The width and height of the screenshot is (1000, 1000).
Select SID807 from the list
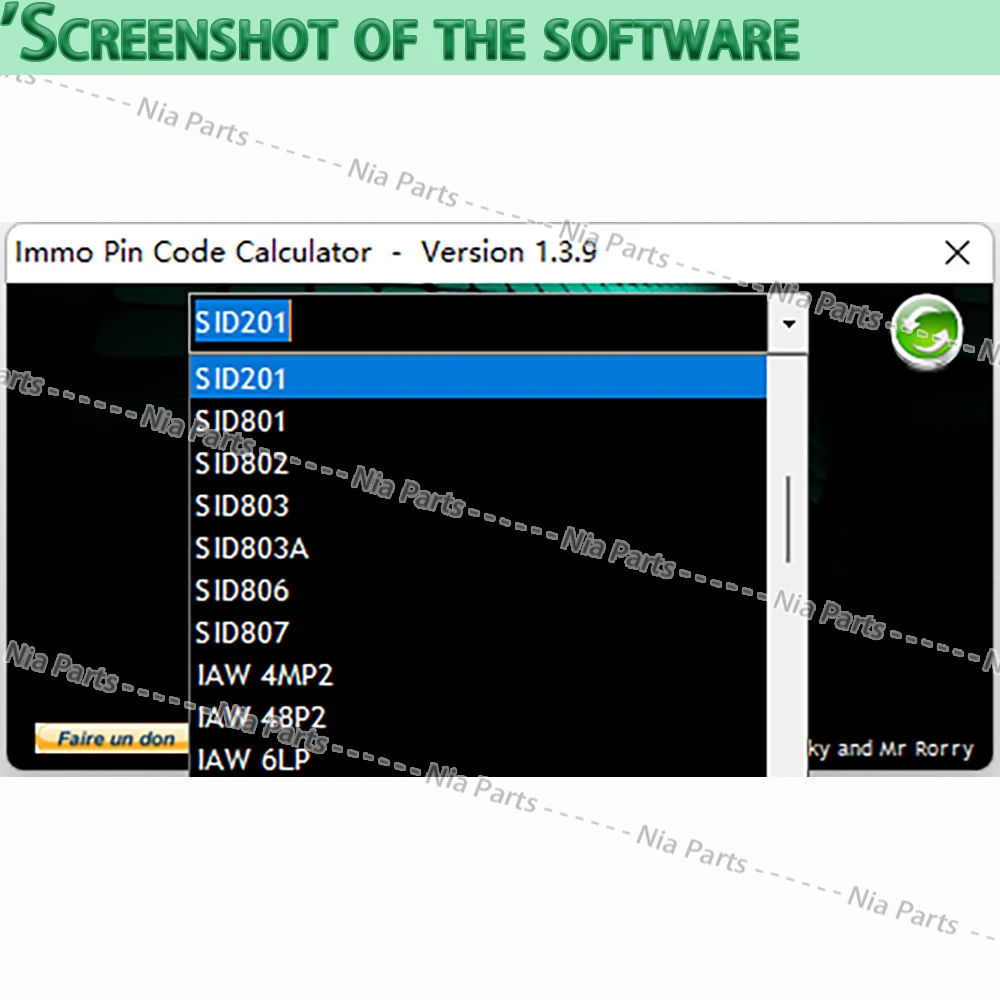(x=478, y=632)
